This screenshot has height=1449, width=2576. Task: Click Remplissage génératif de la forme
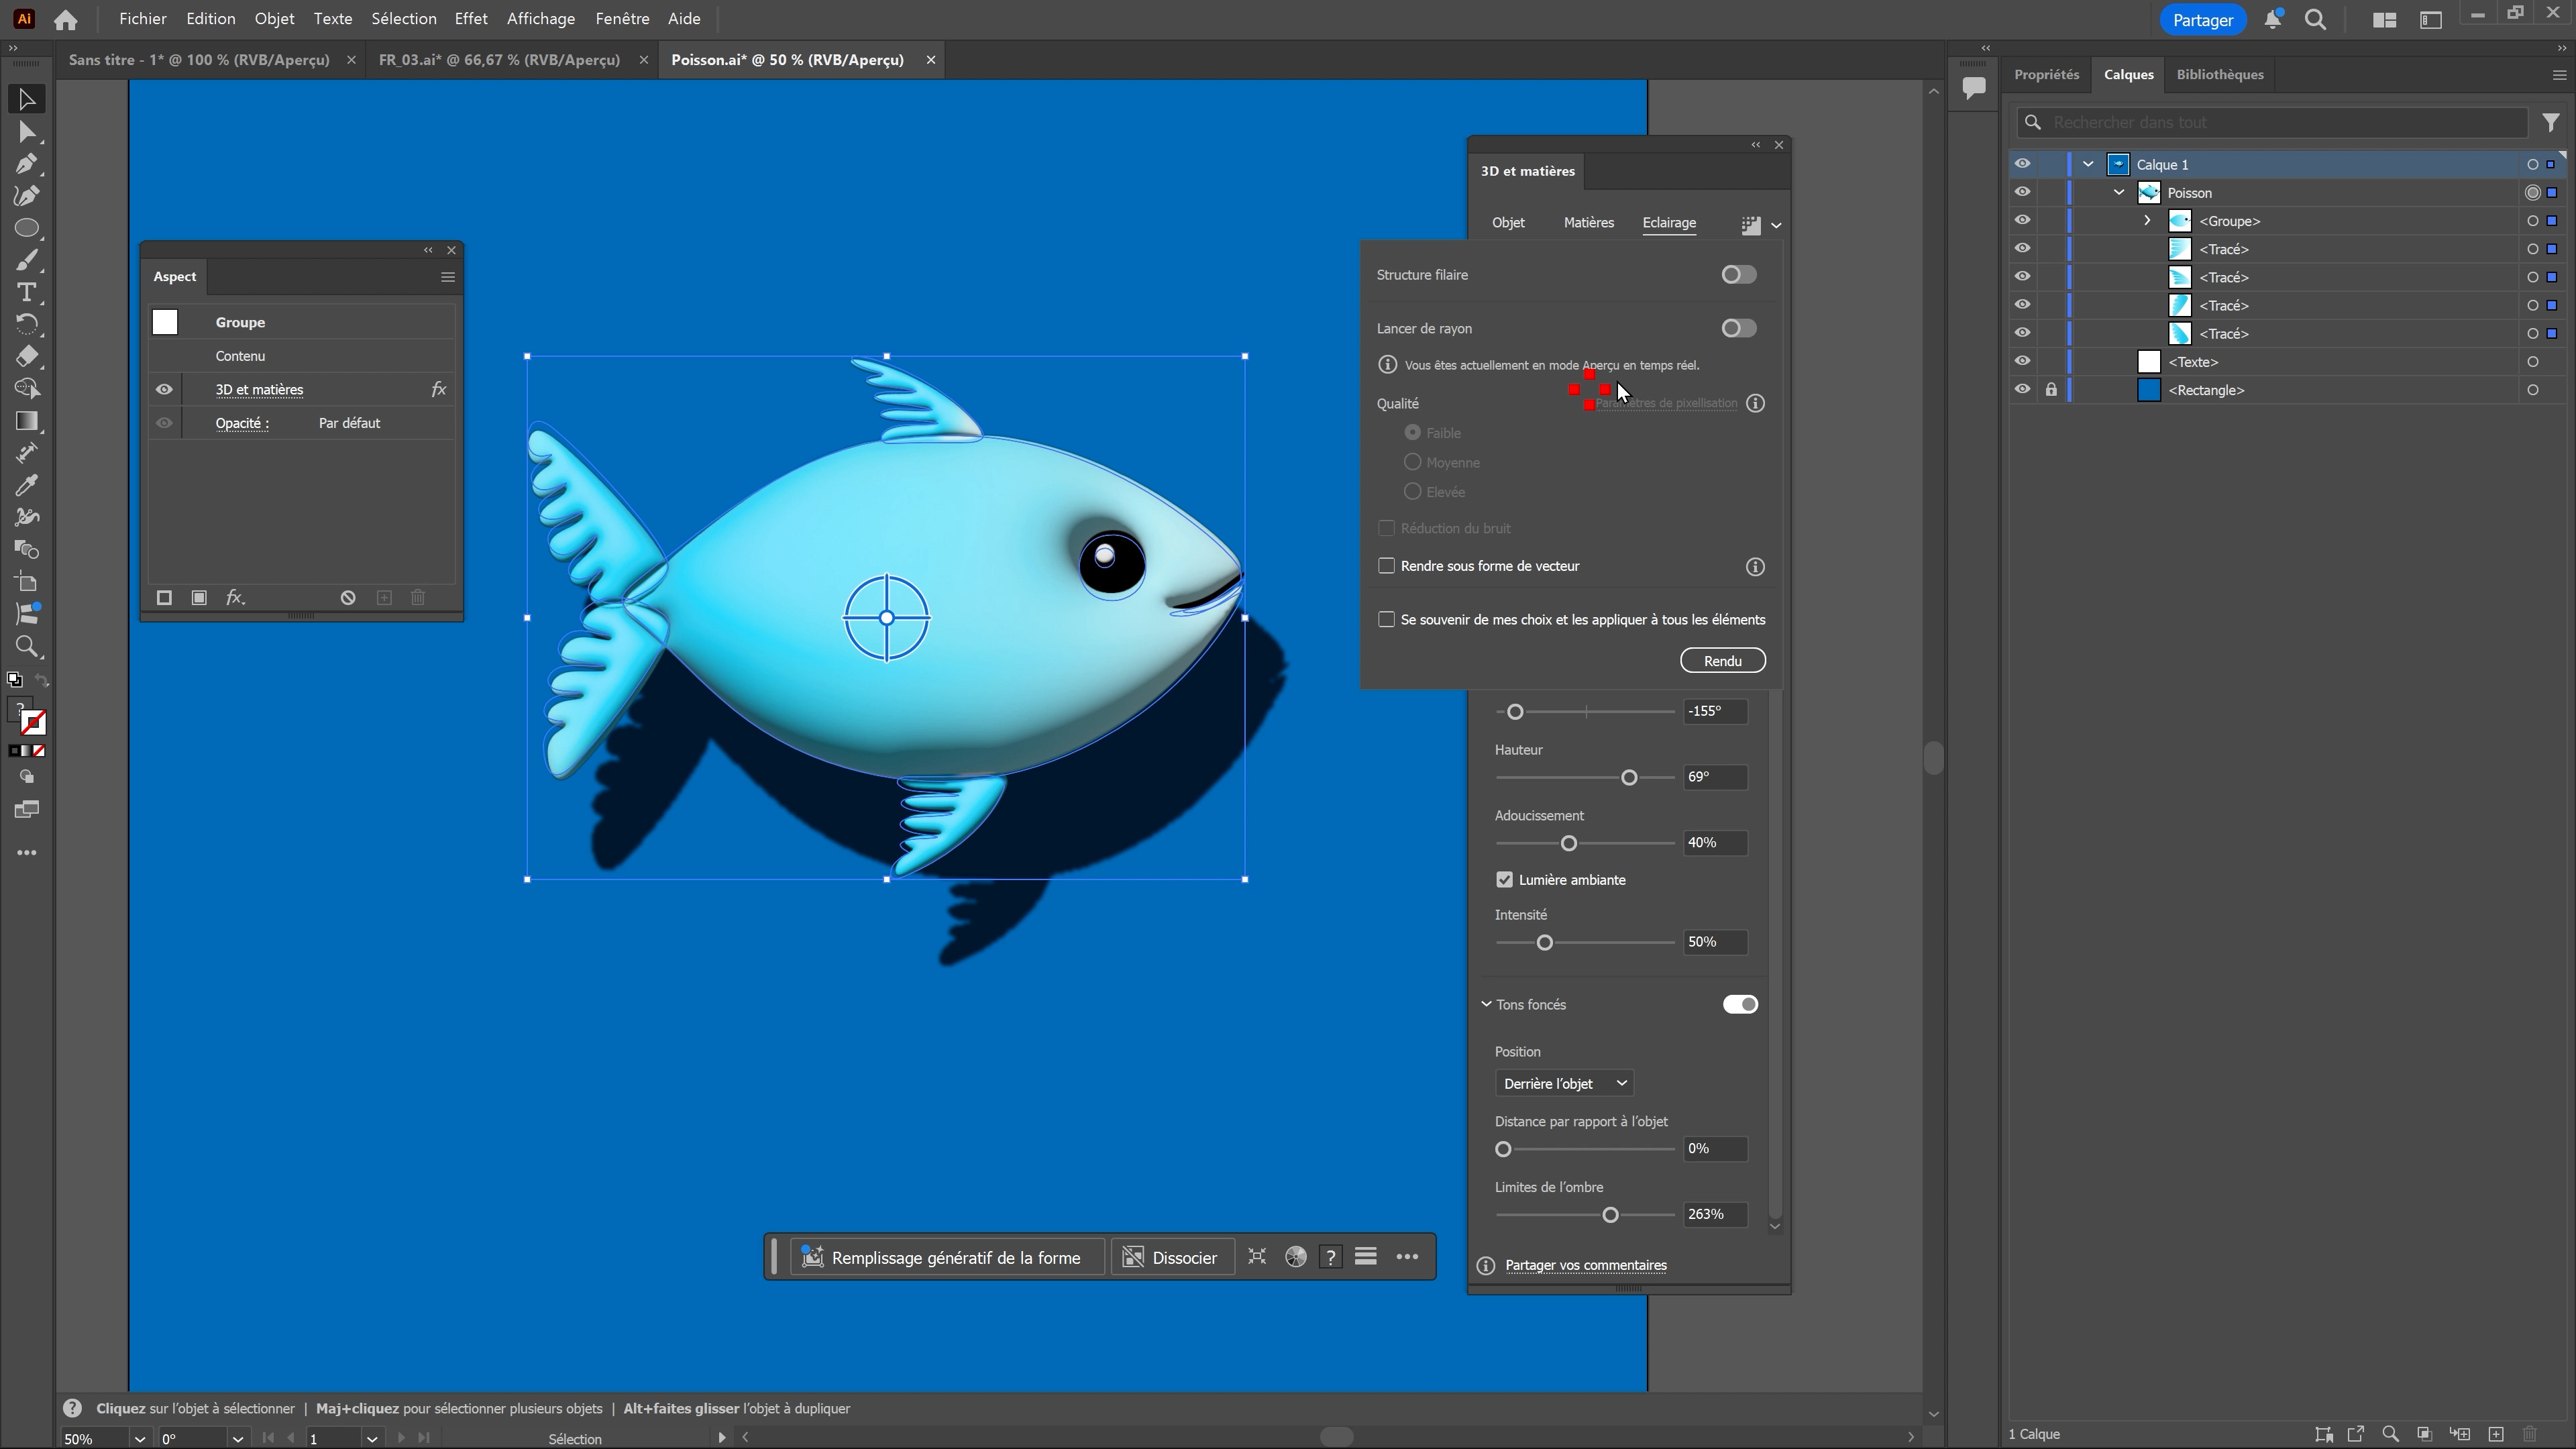946,1257
